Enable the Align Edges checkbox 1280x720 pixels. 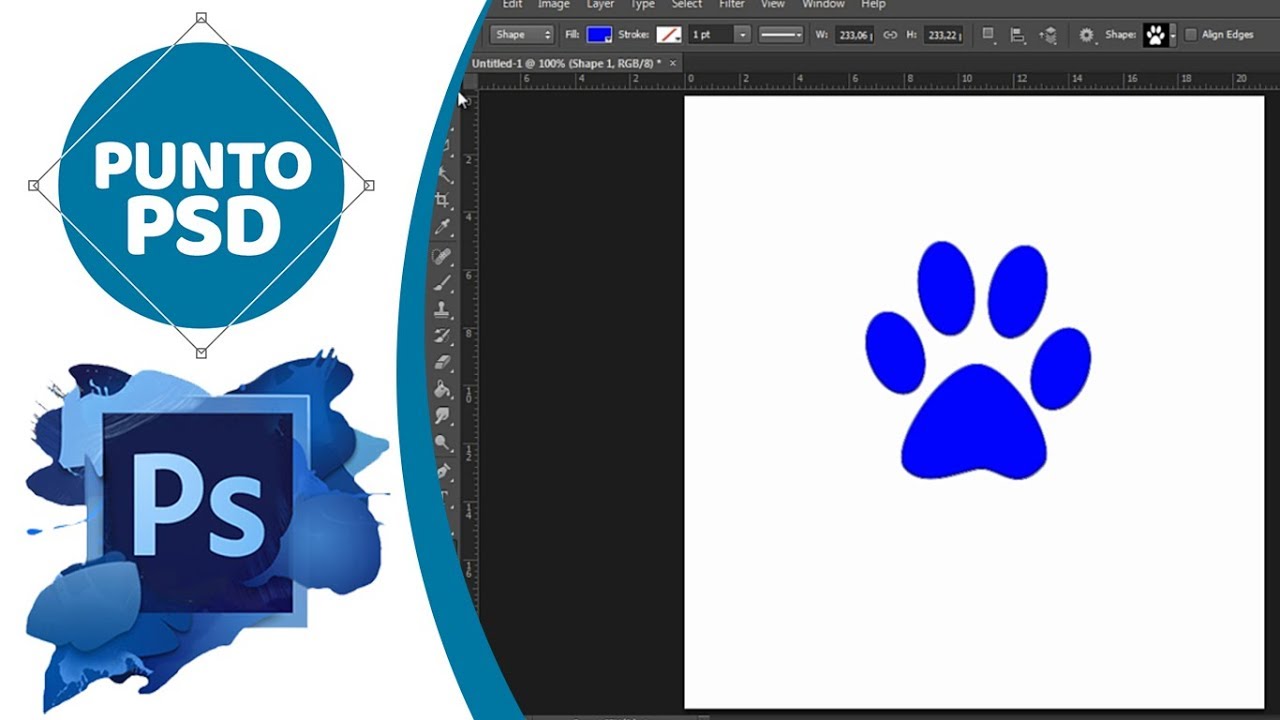tap(1190, 35)
